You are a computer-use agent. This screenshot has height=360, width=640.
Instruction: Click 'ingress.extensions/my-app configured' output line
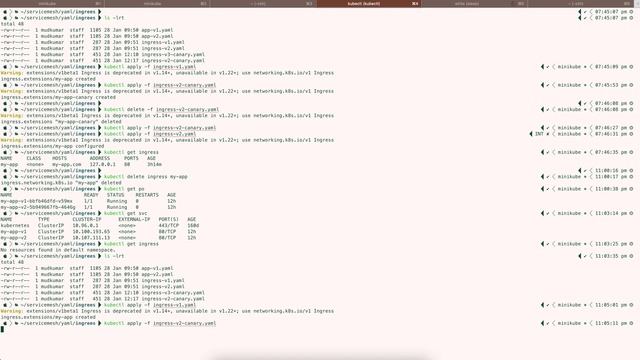click(52, 146)
